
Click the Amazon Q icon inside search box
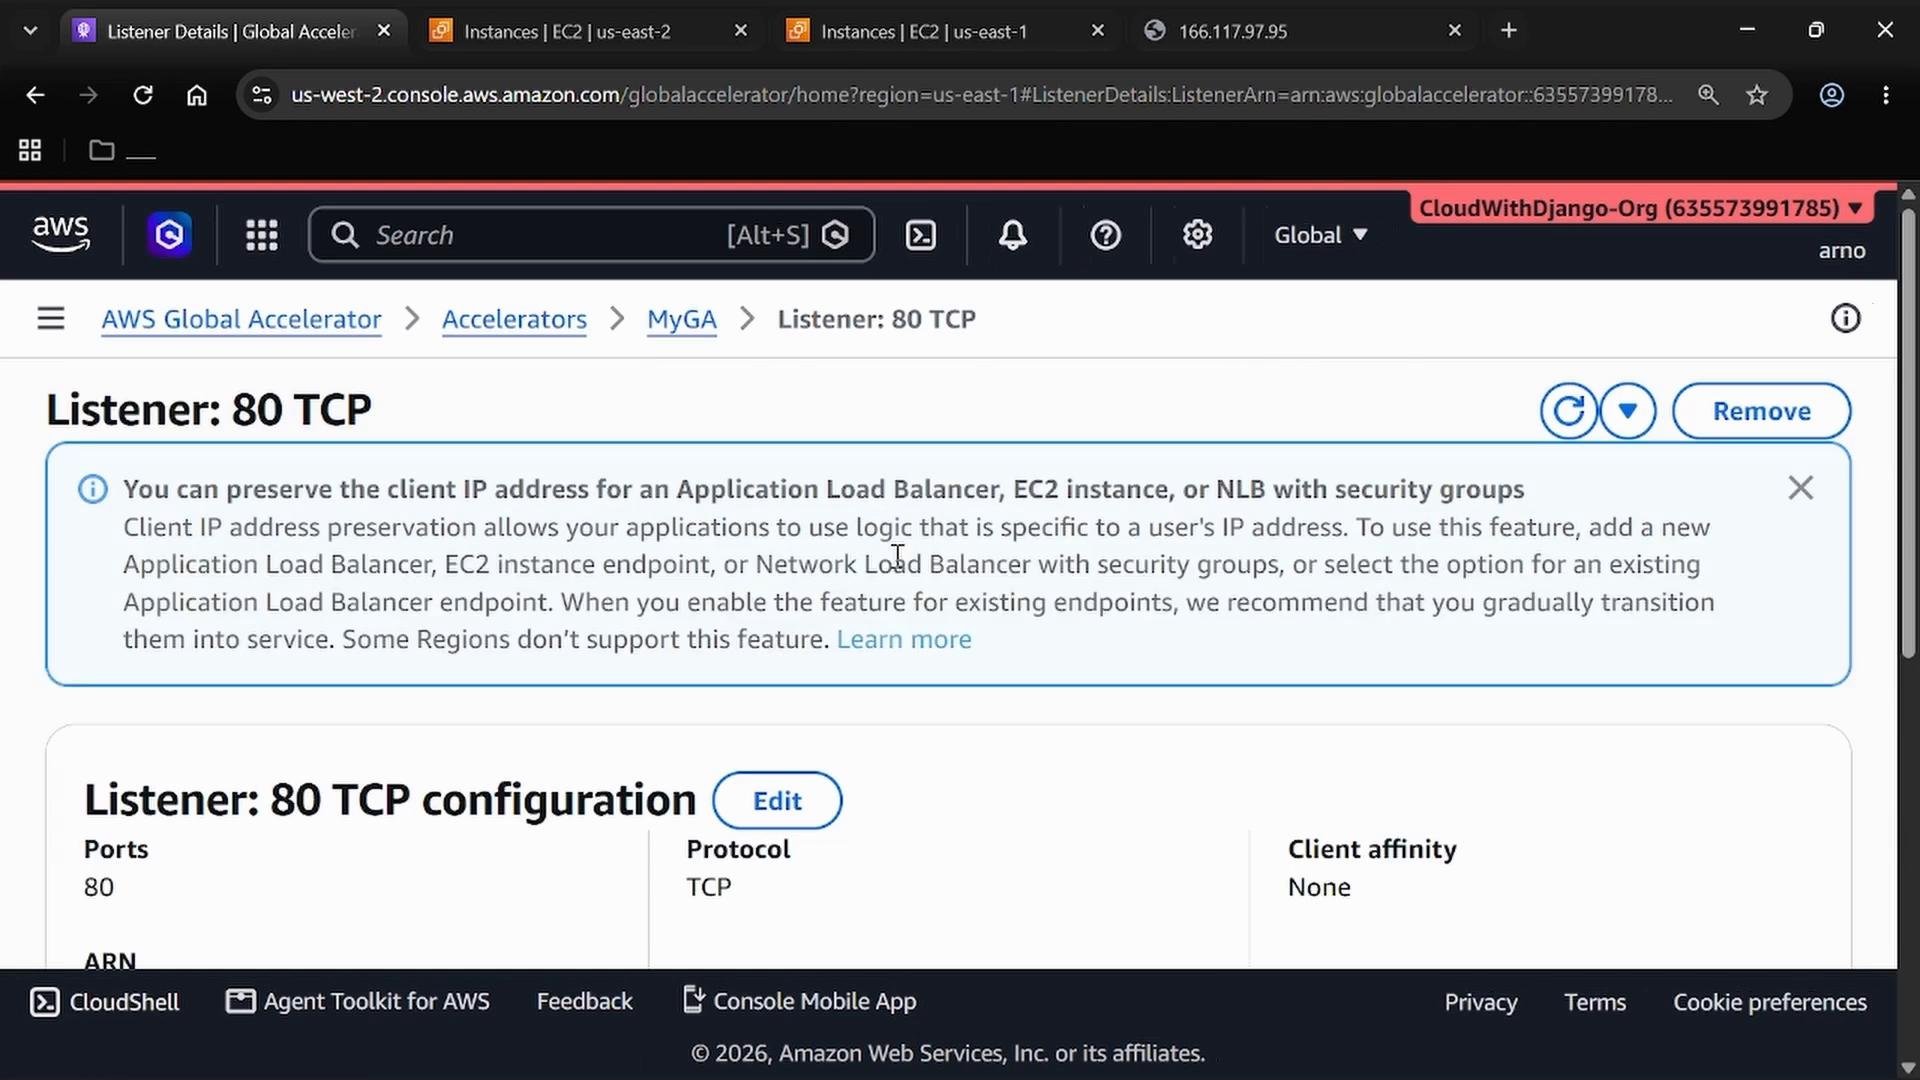(836, 235)
